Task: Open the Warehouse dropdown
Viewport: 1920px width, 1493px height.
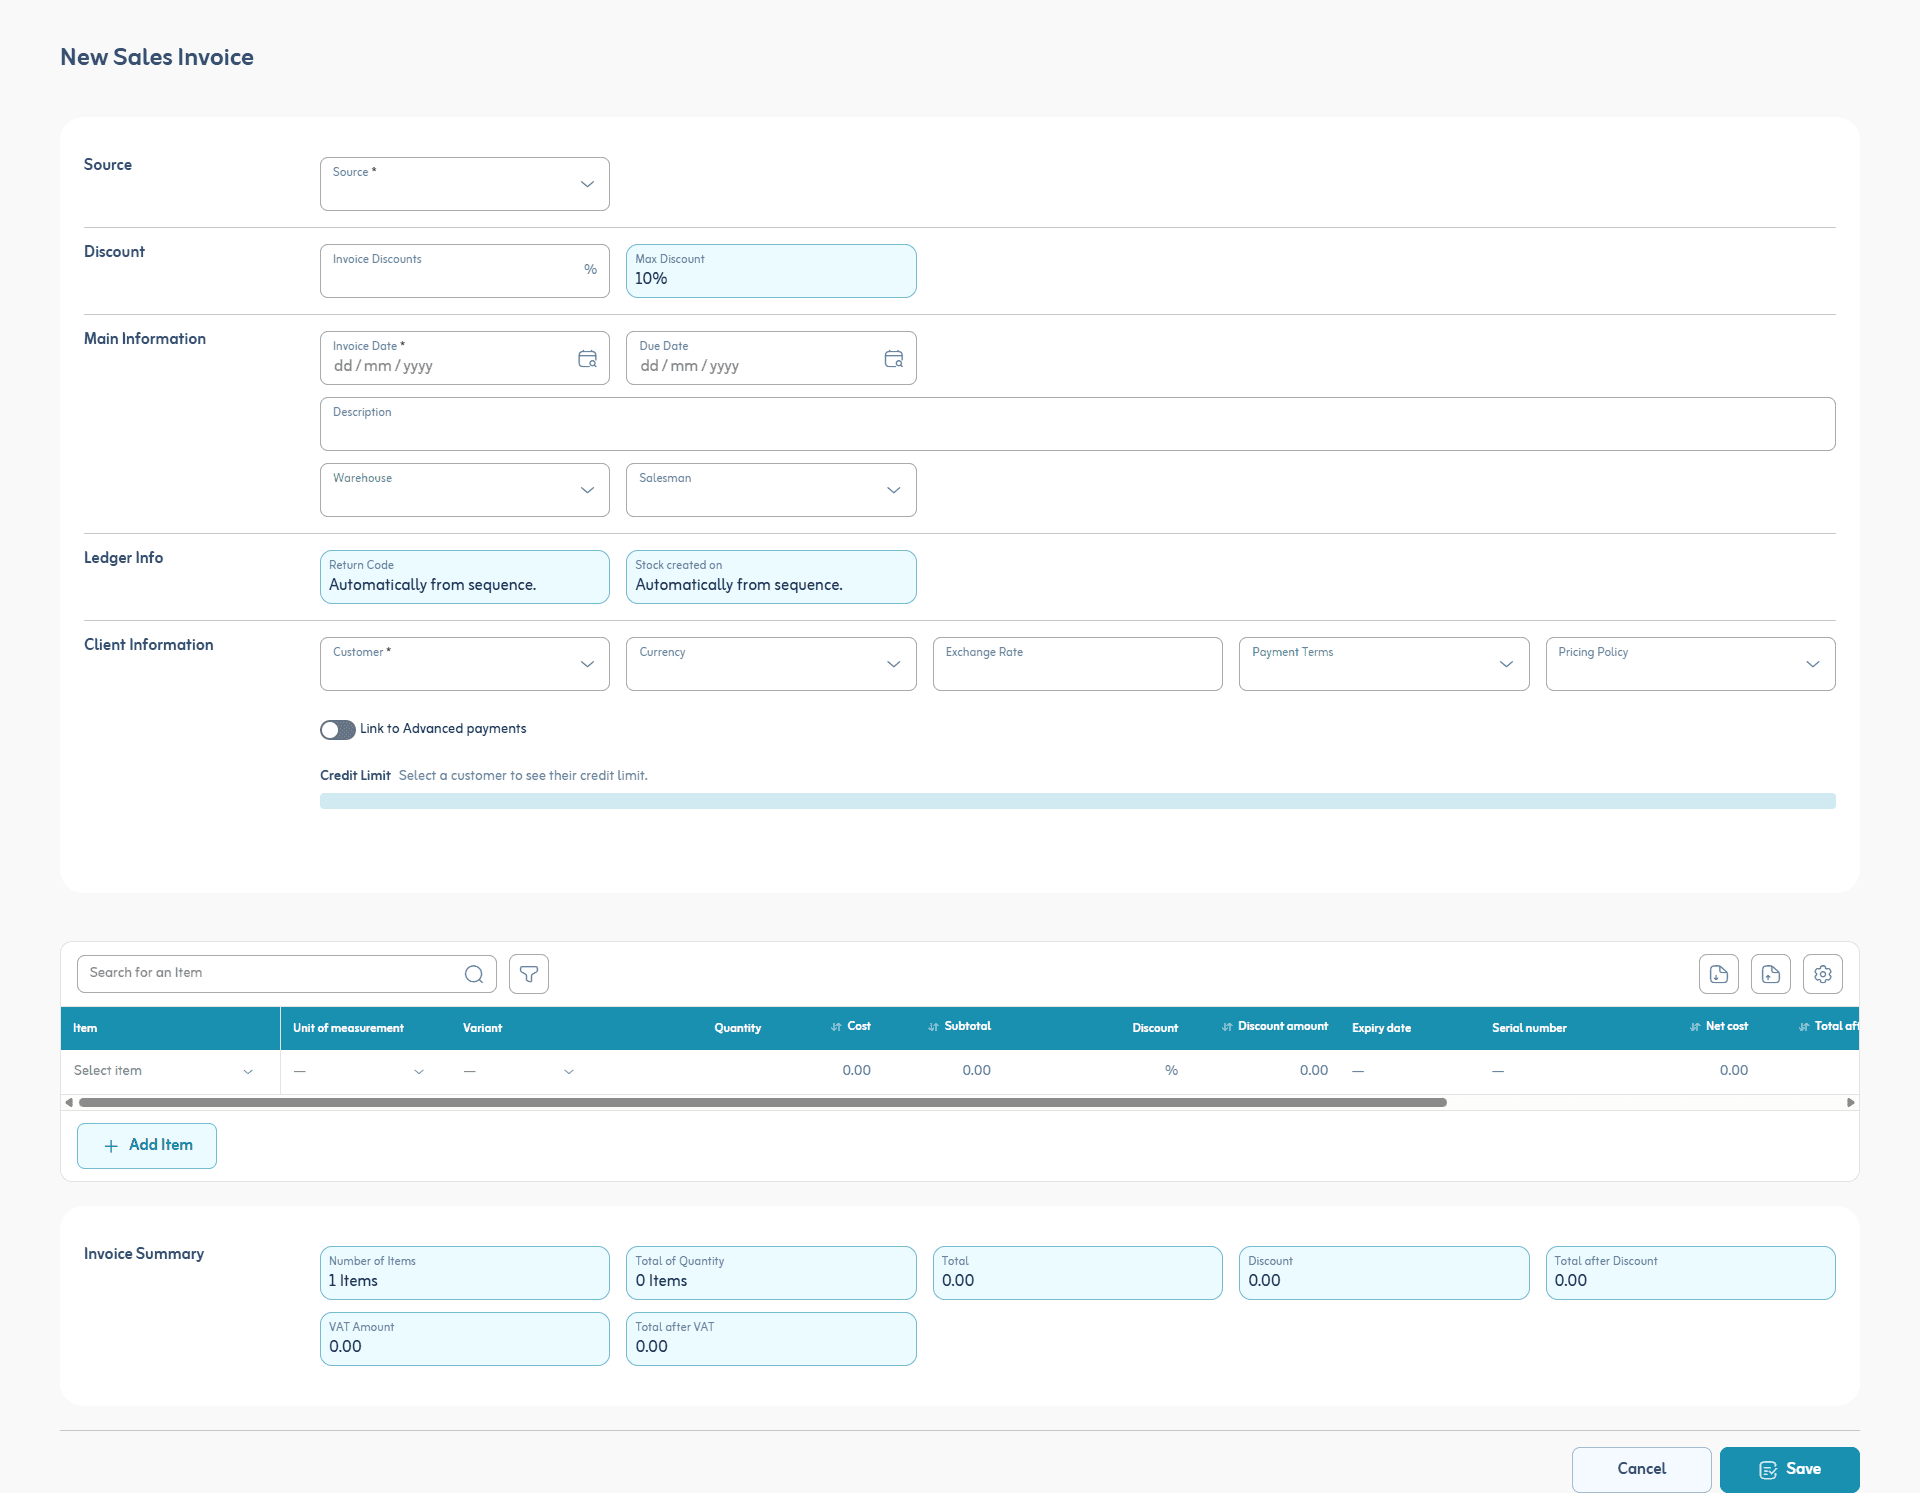Action: point(465,490)
